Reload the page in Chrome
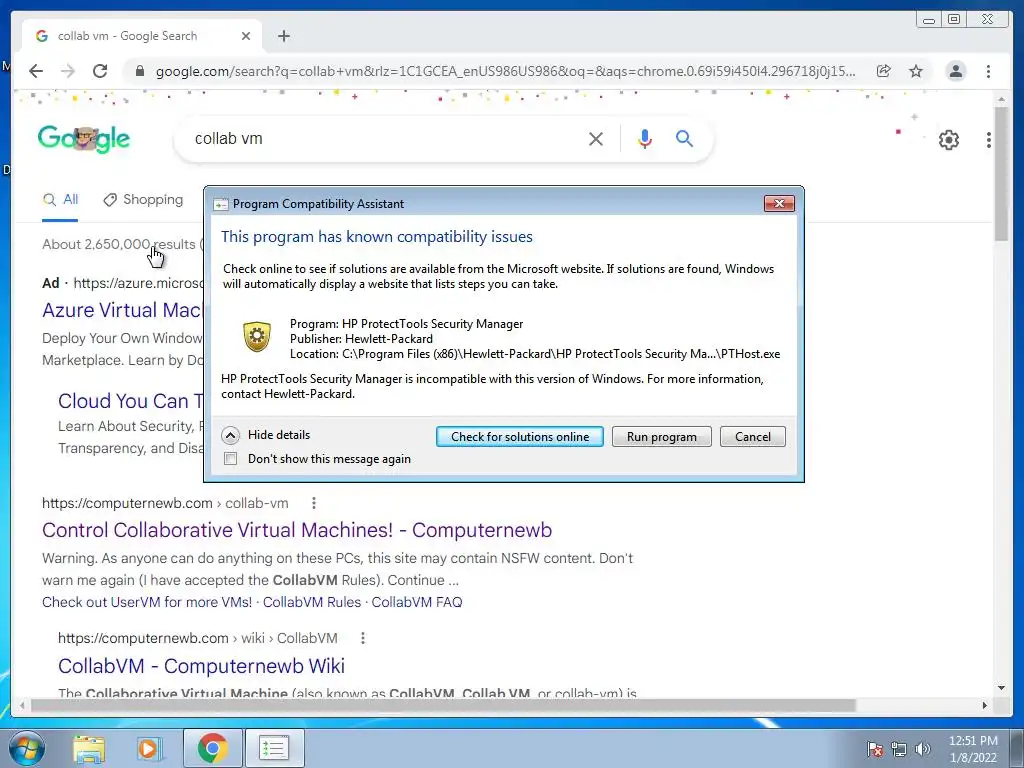The width and height of the screenshot is (1024, 768). pyautogui.click(x=100, y=71)
